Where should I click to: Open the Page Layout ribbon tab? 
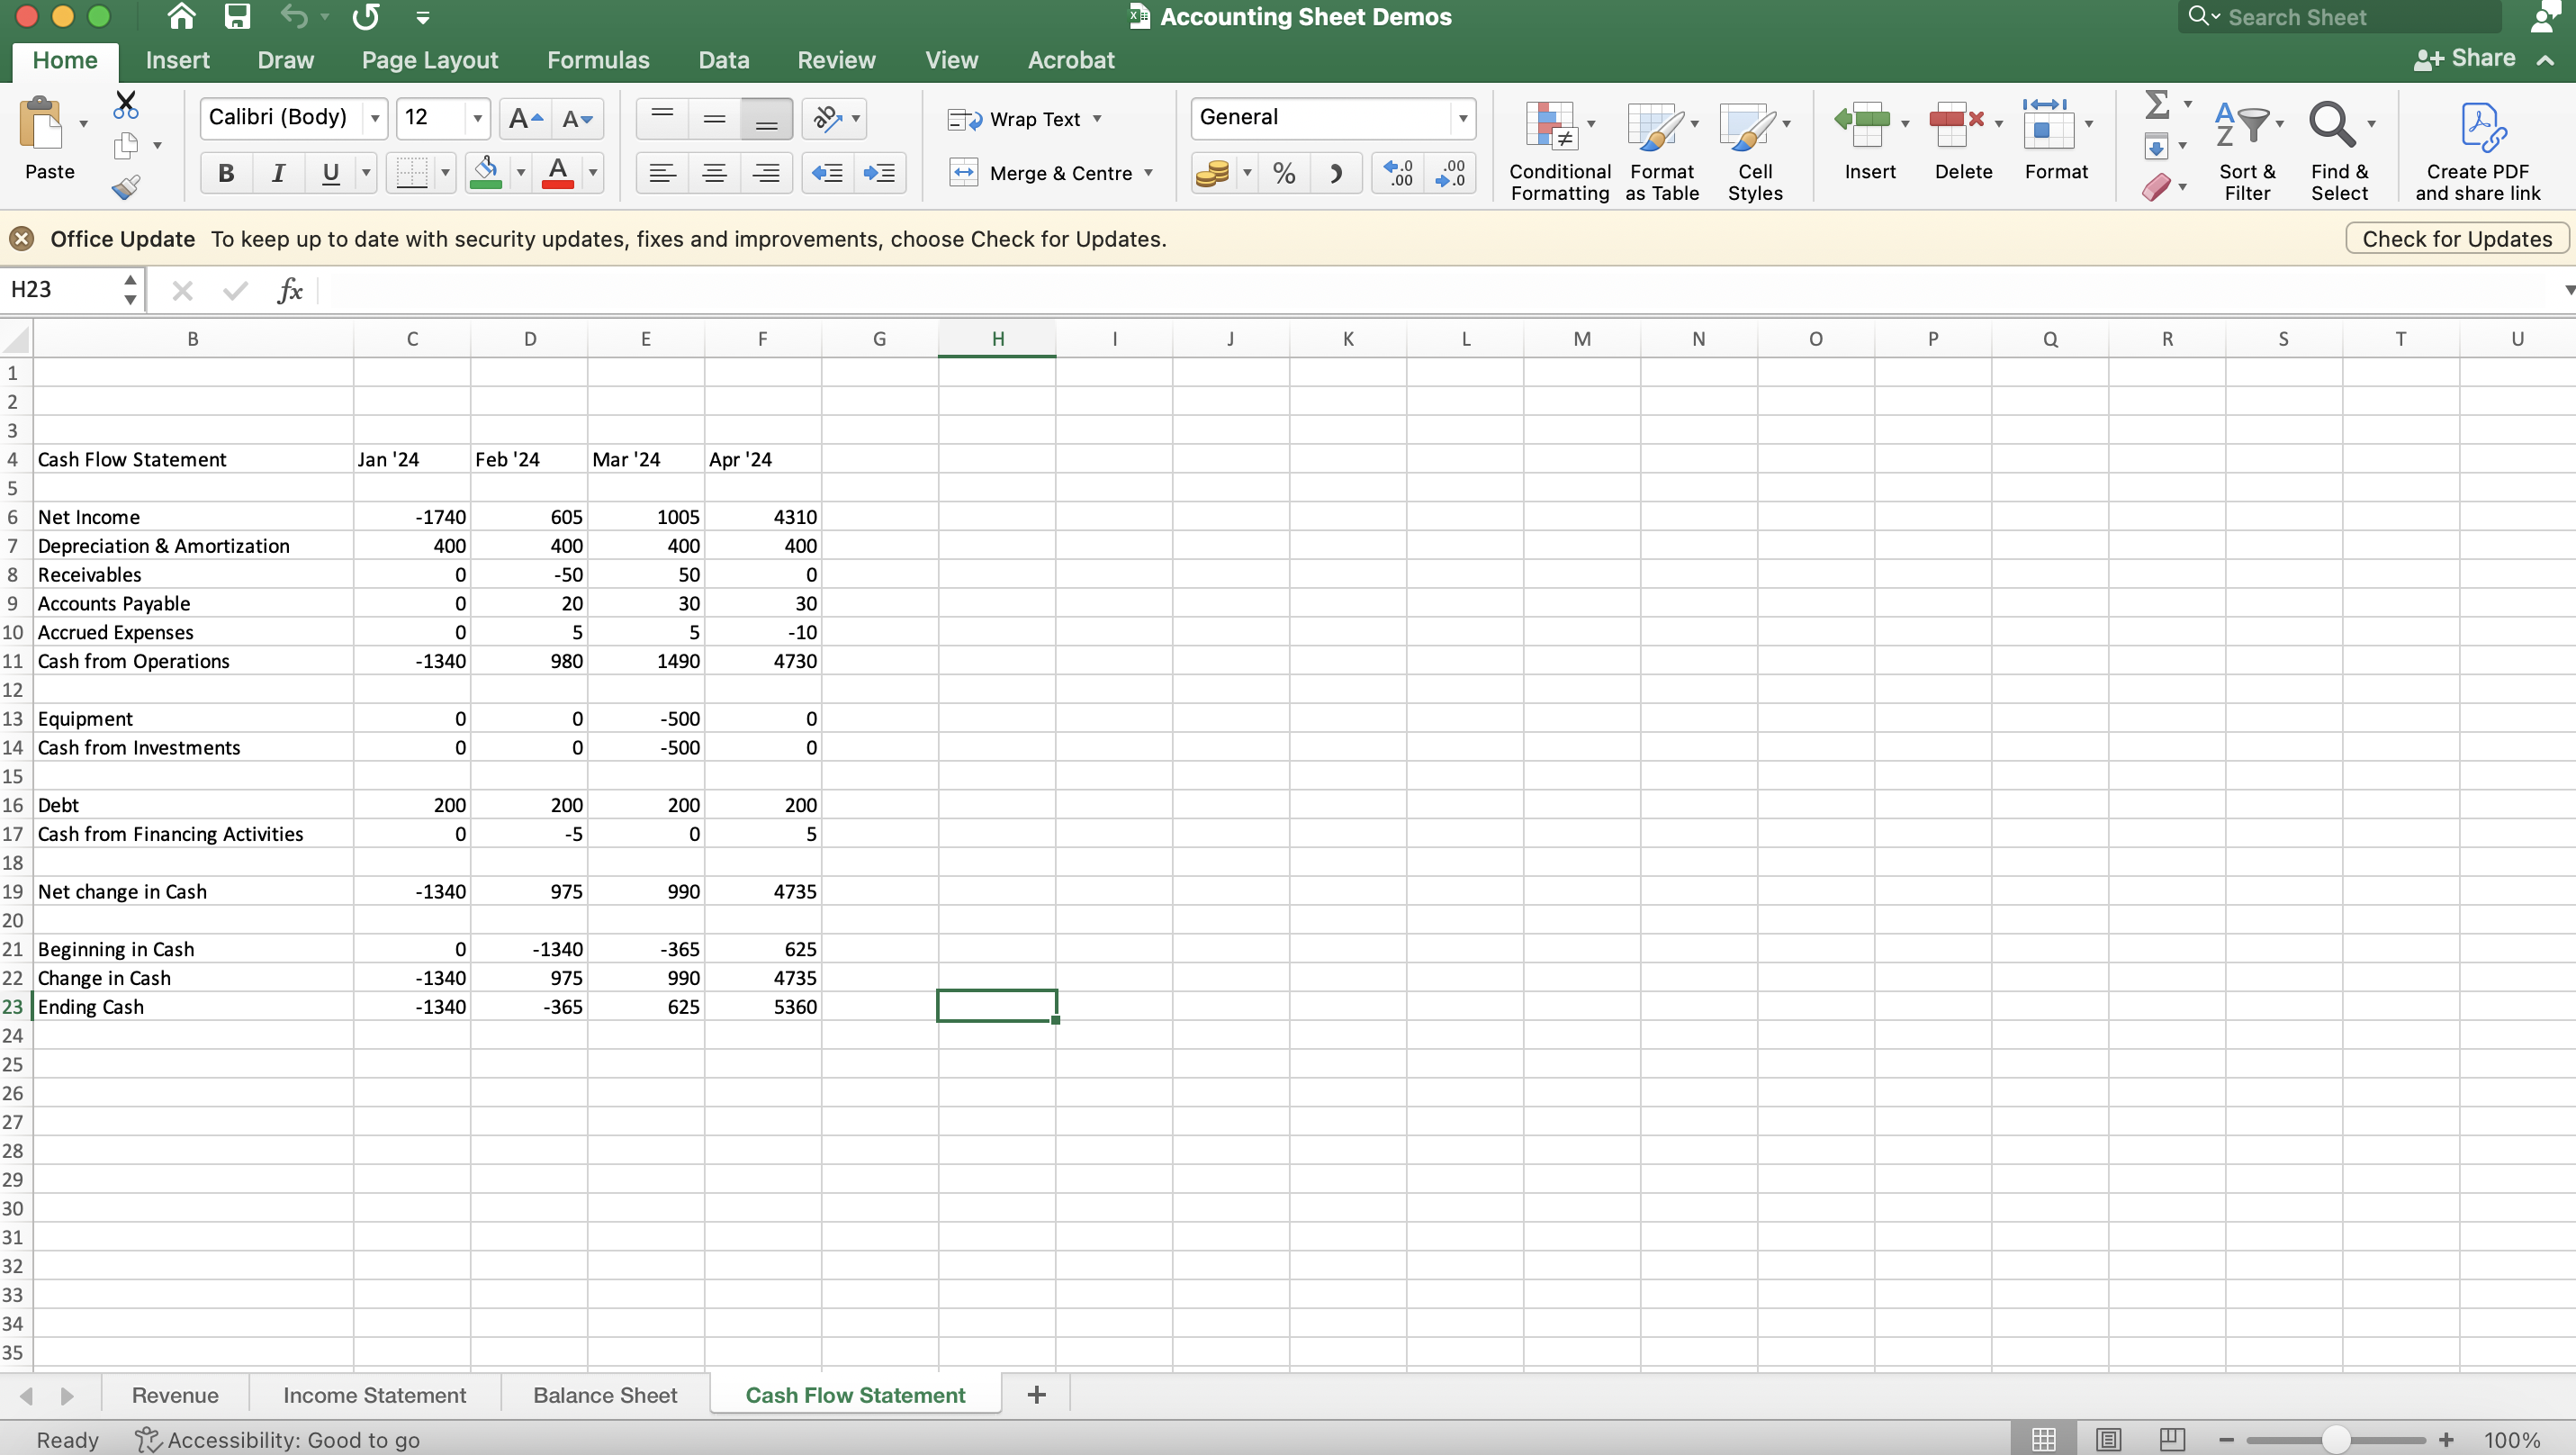click(430, 60)
